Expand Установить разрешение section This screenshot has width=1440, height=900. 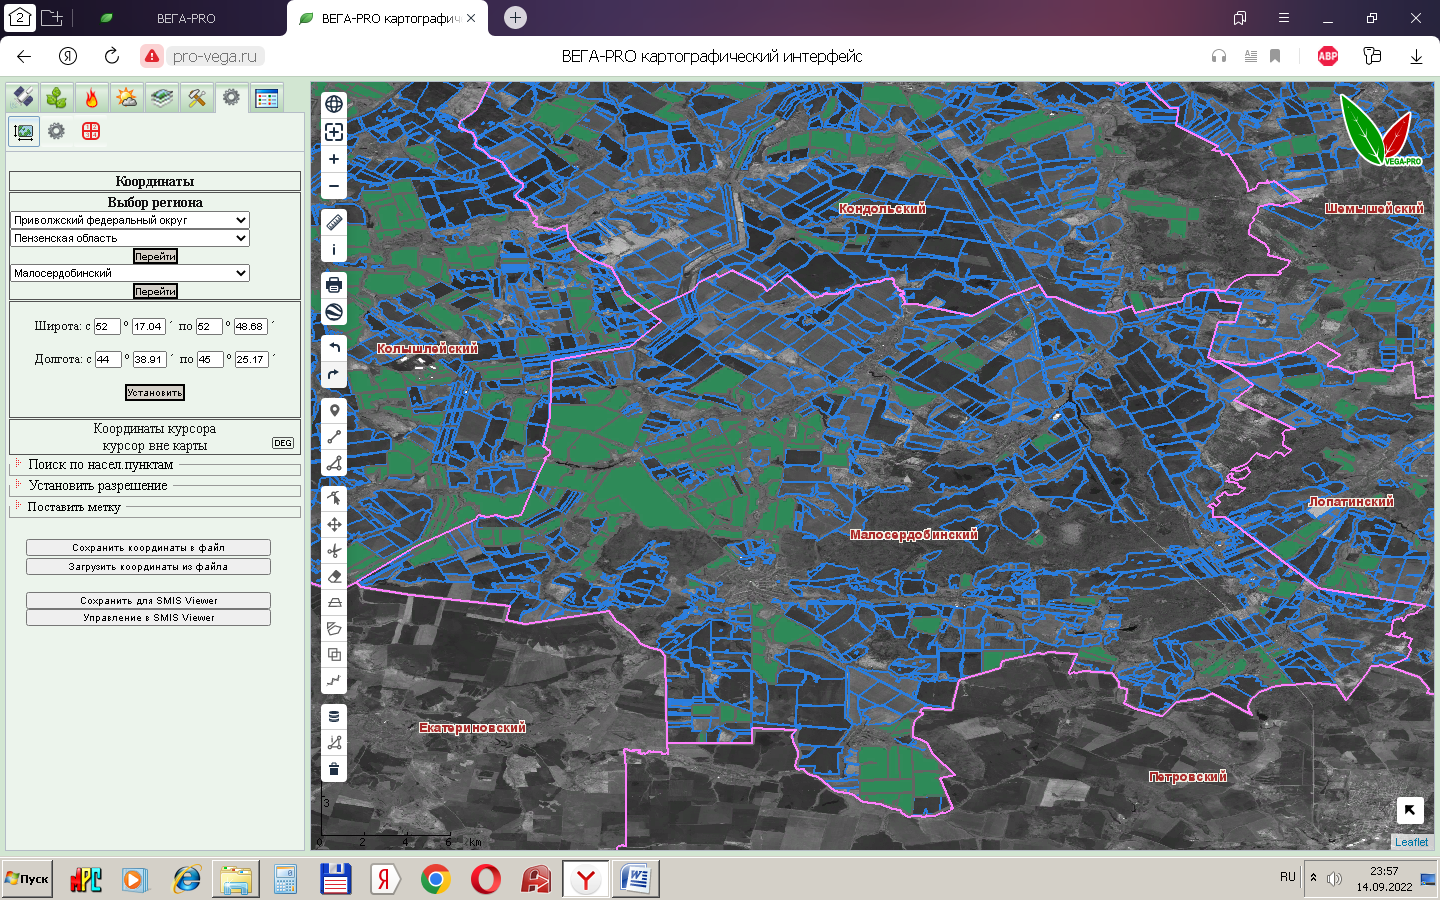[x=97, y=485]
